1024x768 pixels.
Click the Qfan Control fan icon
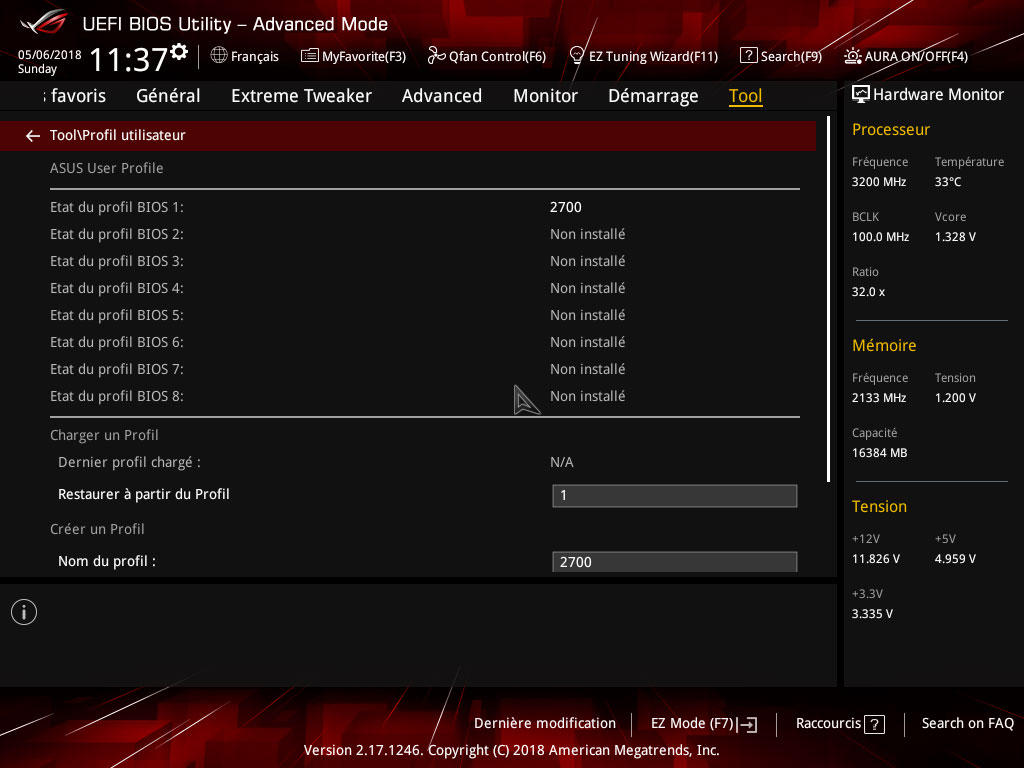pos(436,56)
